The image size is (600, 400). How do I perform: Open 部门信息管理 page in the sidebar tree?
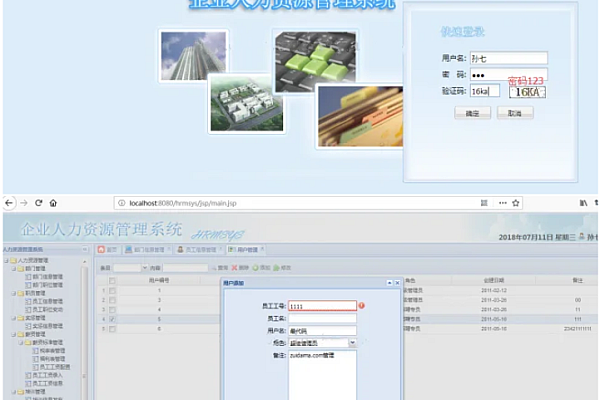pyautogui.click(x=47, y=277)
